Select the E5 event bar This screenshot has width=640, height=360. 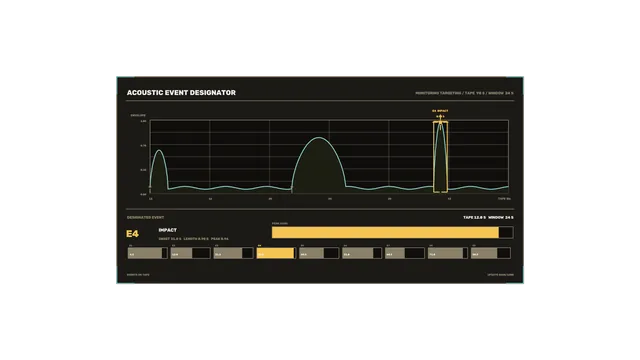coord(319,253)
